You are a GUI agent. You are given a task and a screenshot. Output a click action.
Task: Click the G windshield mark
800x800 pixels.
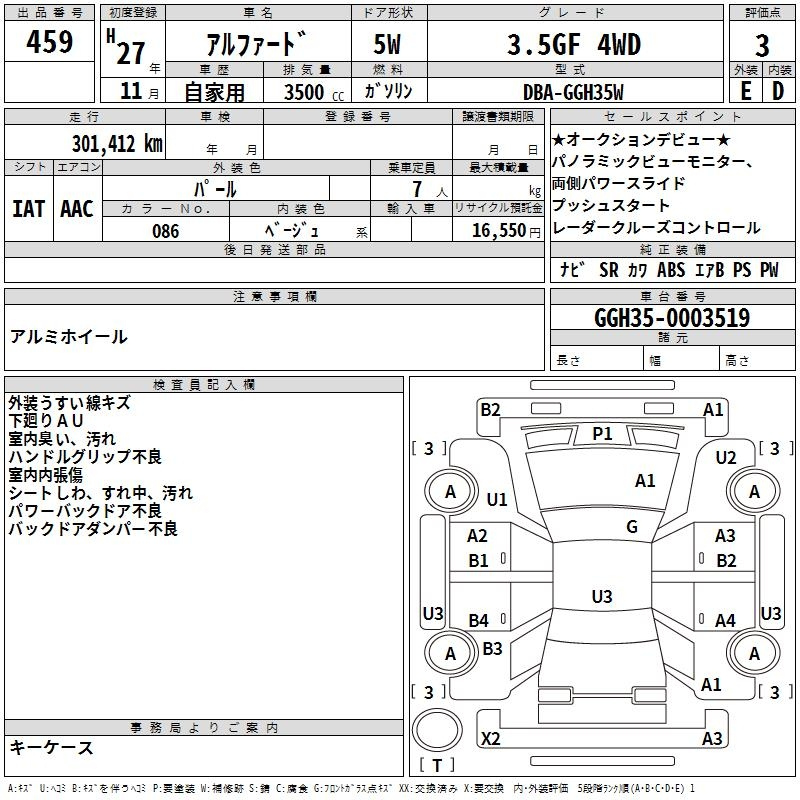632,526
